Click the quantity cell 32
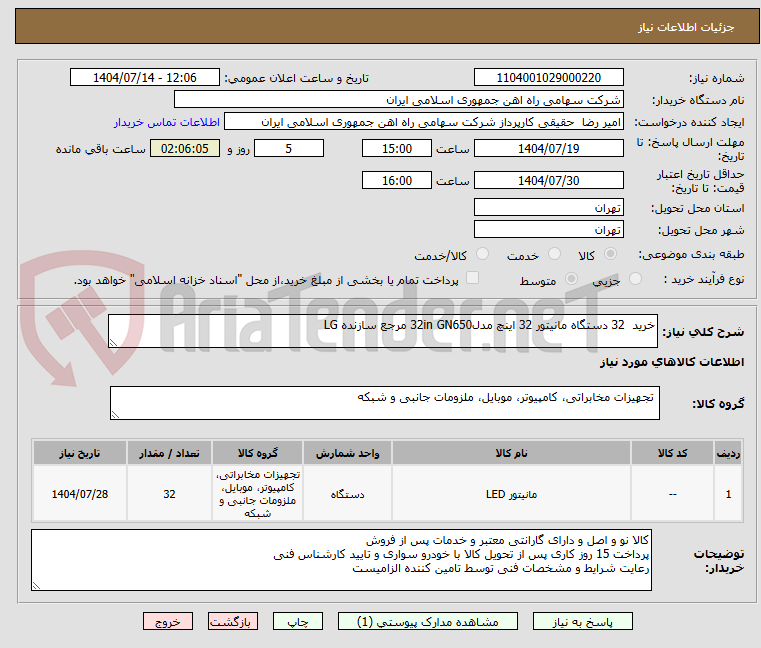761x648 pixels. [x=169, y=494]
